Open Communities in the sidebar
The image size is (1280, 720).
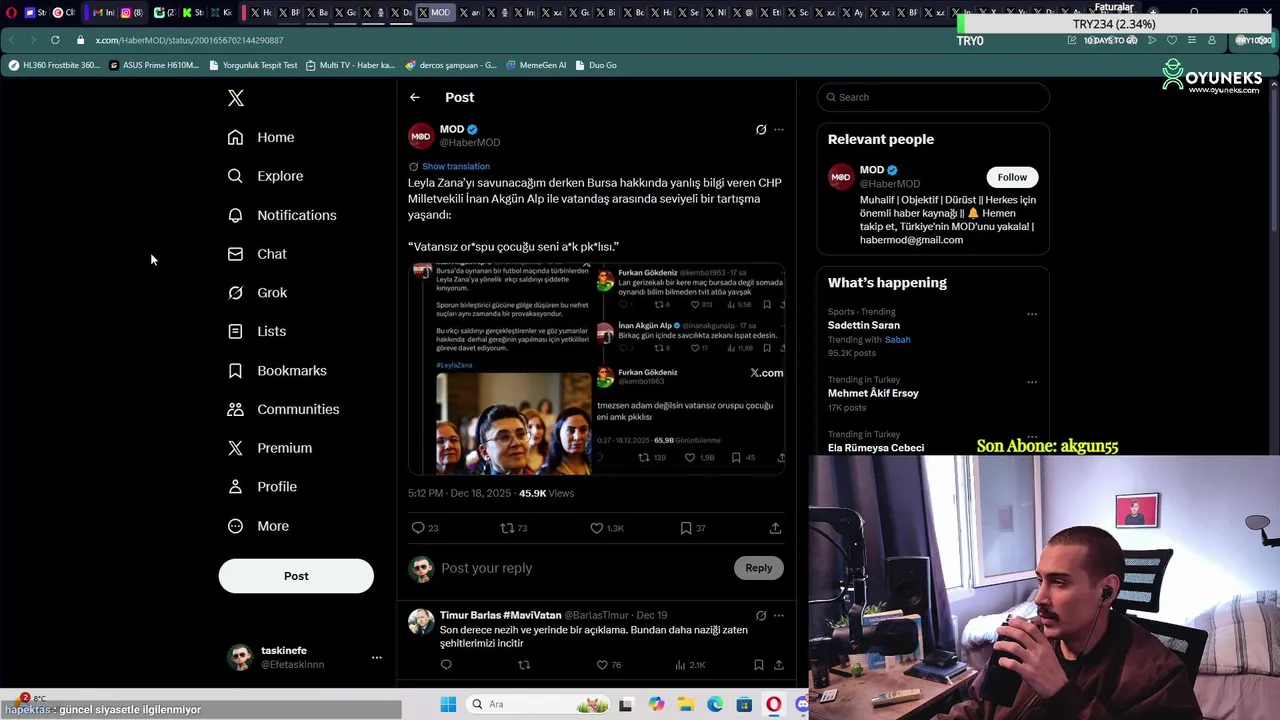tap(283, 409)
